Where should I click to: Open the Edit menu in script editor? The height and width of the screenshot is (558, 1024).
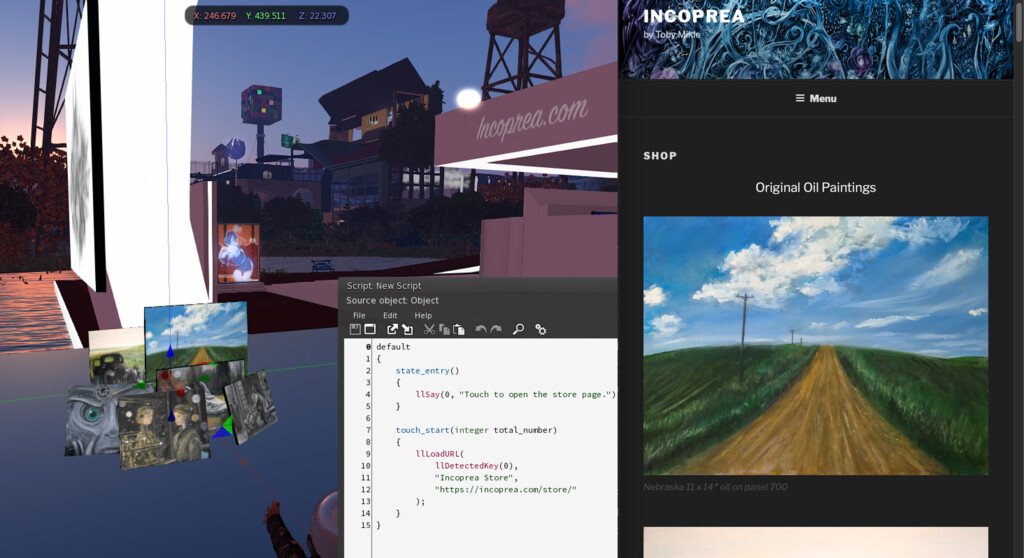390,315
